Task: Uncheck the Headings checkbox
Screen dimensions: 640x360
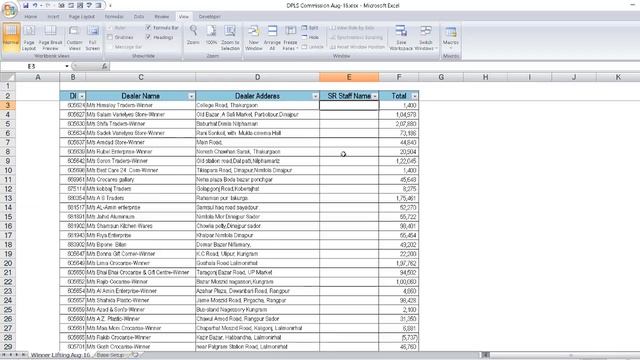Action: [148, 37]
